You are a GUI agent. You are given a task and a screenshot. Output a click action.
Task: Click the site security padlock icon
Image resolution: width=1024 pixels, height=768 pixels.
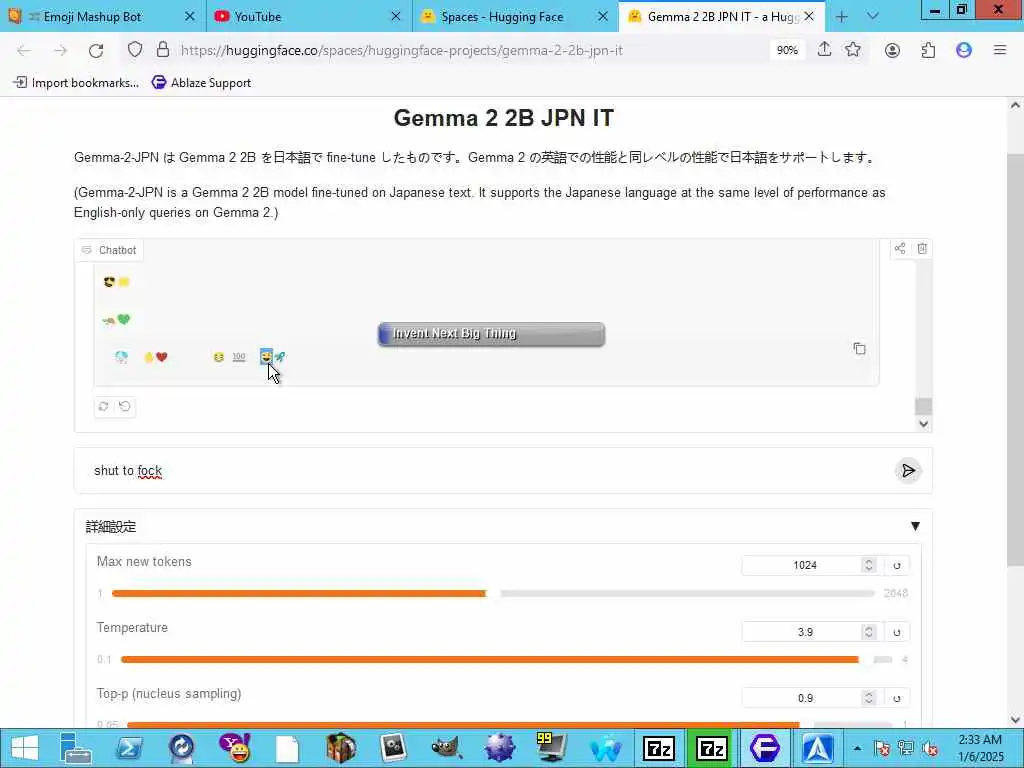pyautogui.click(x=163, y=50)
